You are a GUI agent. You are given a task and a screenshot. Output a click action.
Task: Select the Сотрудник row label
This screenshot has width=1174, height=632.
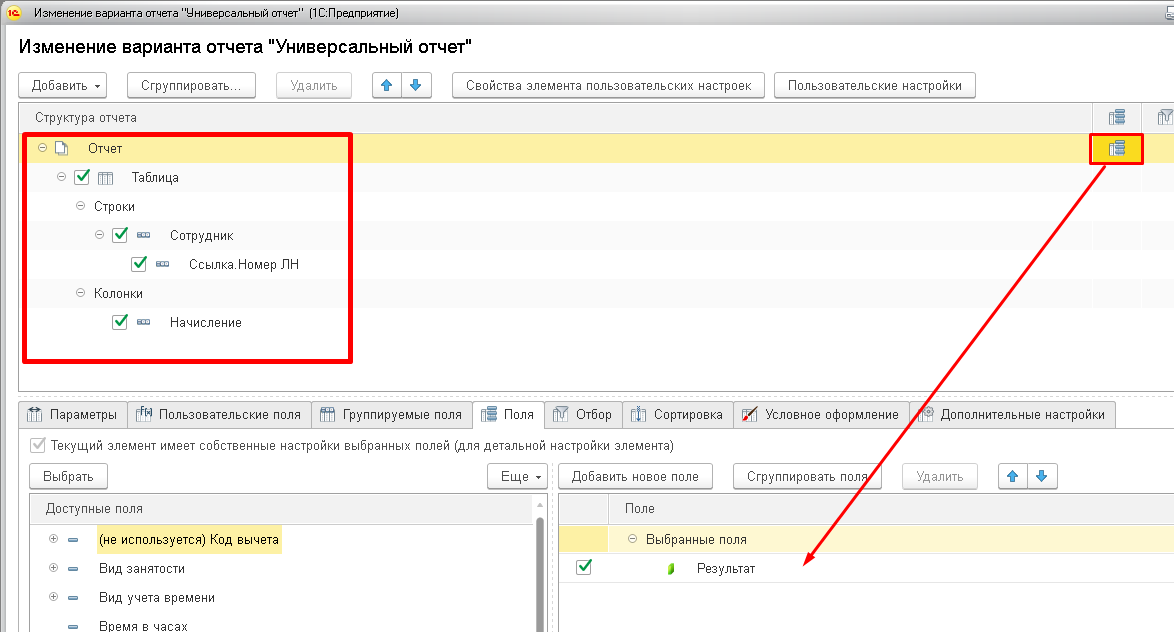201,235
